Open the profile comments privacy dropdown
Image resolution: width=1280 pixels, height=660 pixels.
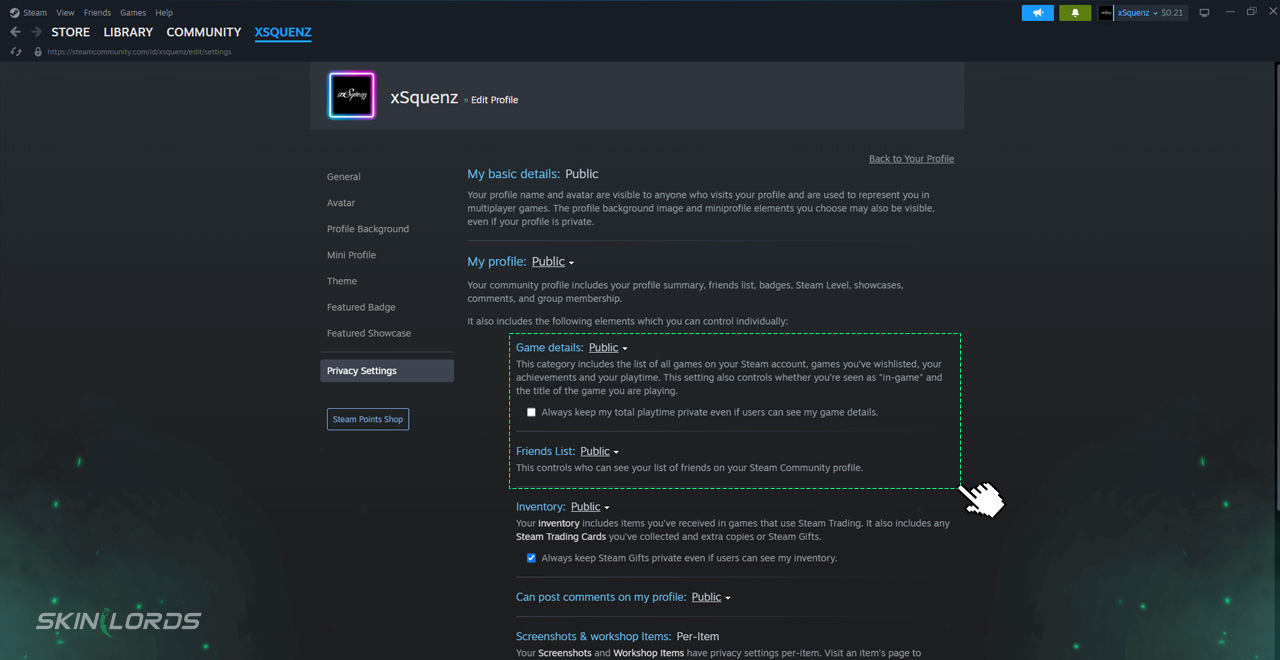pyautogui.click(x=711, y=597)
